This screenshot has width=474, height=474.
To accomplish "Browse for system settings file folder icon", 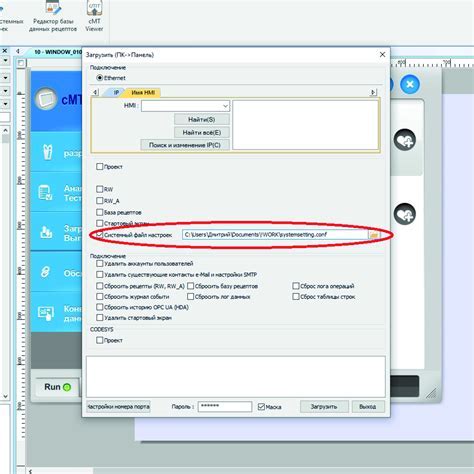I will point(374,235).
